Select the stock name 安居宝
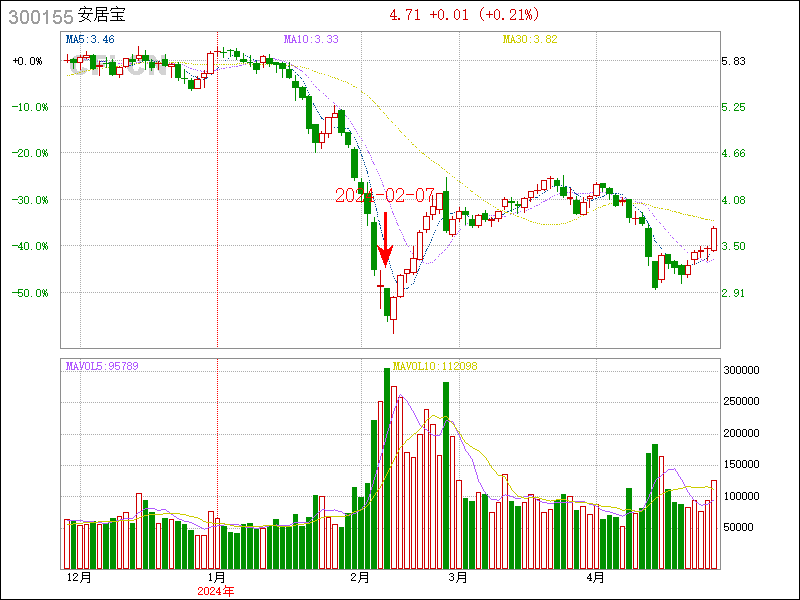Viewport: 800px width, 600px height. pos(103,16)
